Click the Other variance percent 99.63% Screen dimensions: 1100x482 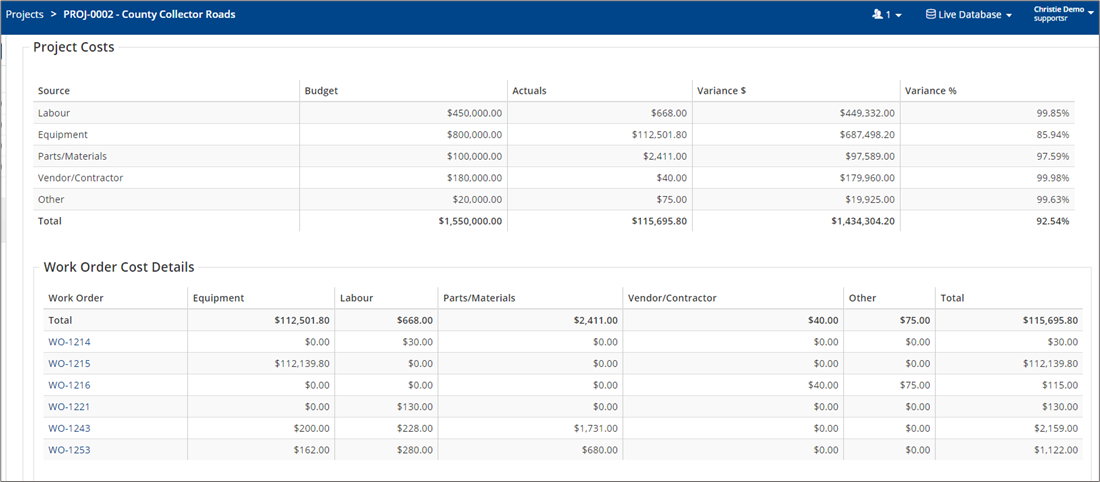coord(1054,199)
